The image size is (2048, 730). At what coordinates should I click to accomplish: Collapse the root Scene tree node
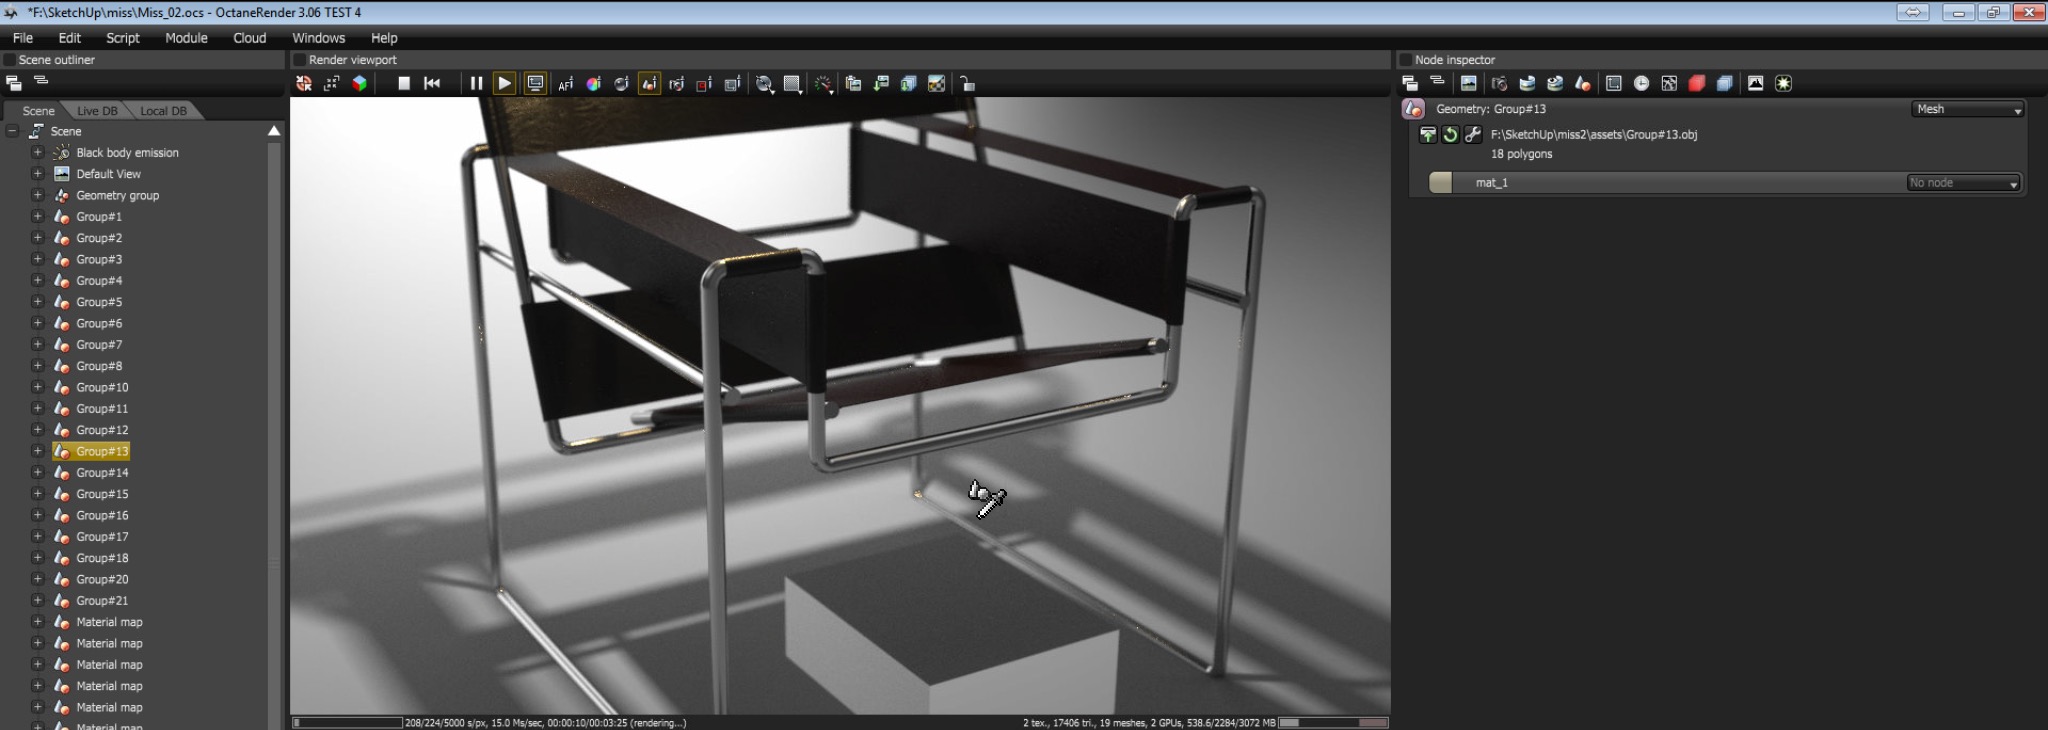click(13, 131)
